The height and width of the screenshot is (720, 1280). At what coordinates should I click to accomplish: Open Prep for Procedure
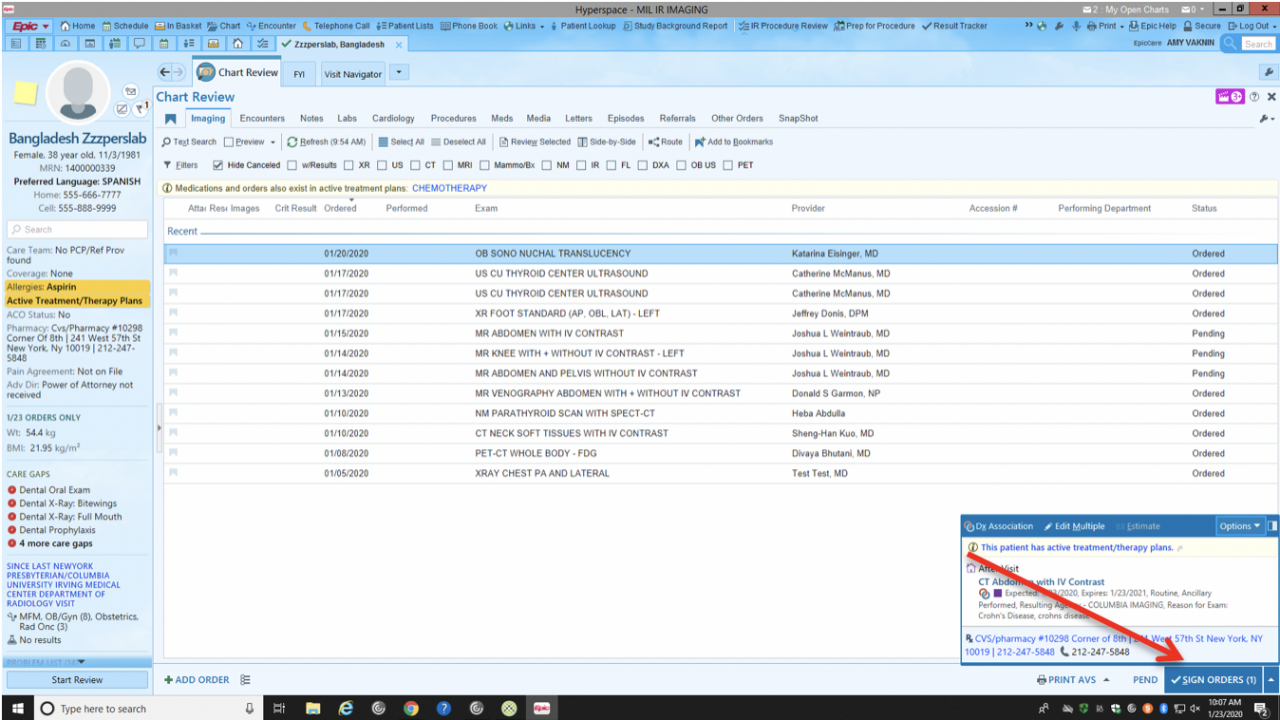(875, 26)
